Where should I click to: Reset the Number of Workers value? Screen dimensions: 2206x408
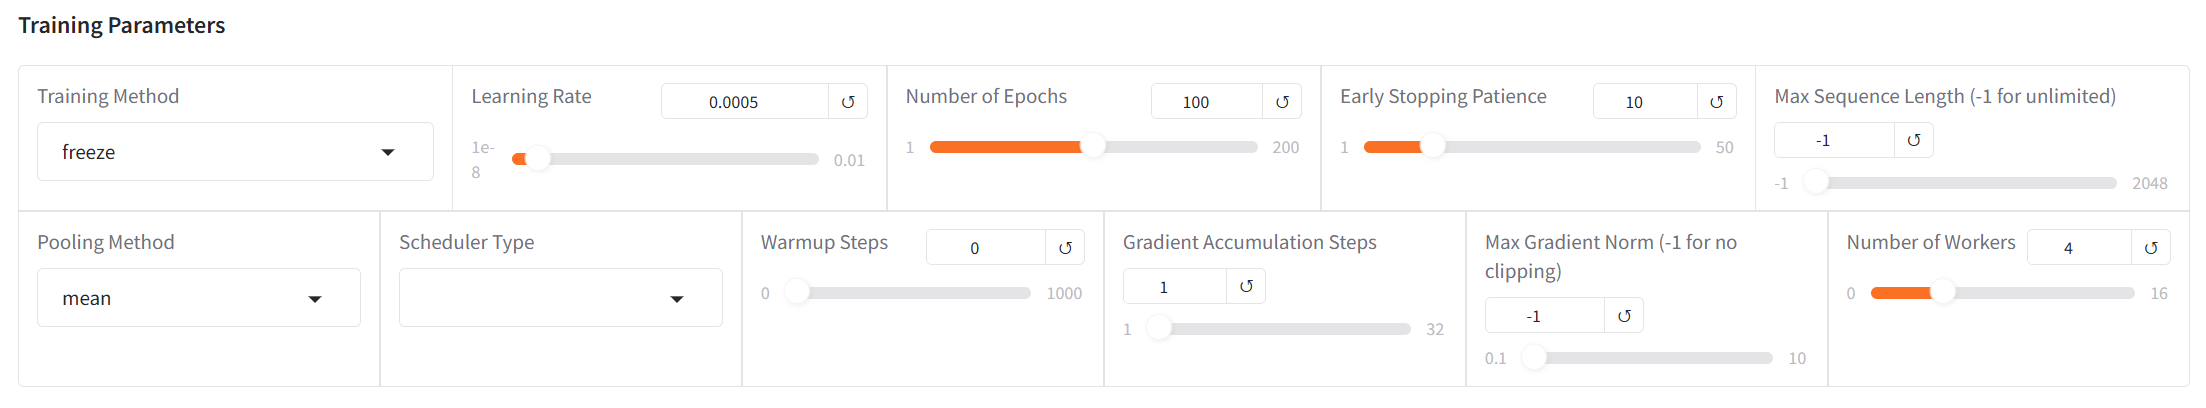(x=2151, y=248)
